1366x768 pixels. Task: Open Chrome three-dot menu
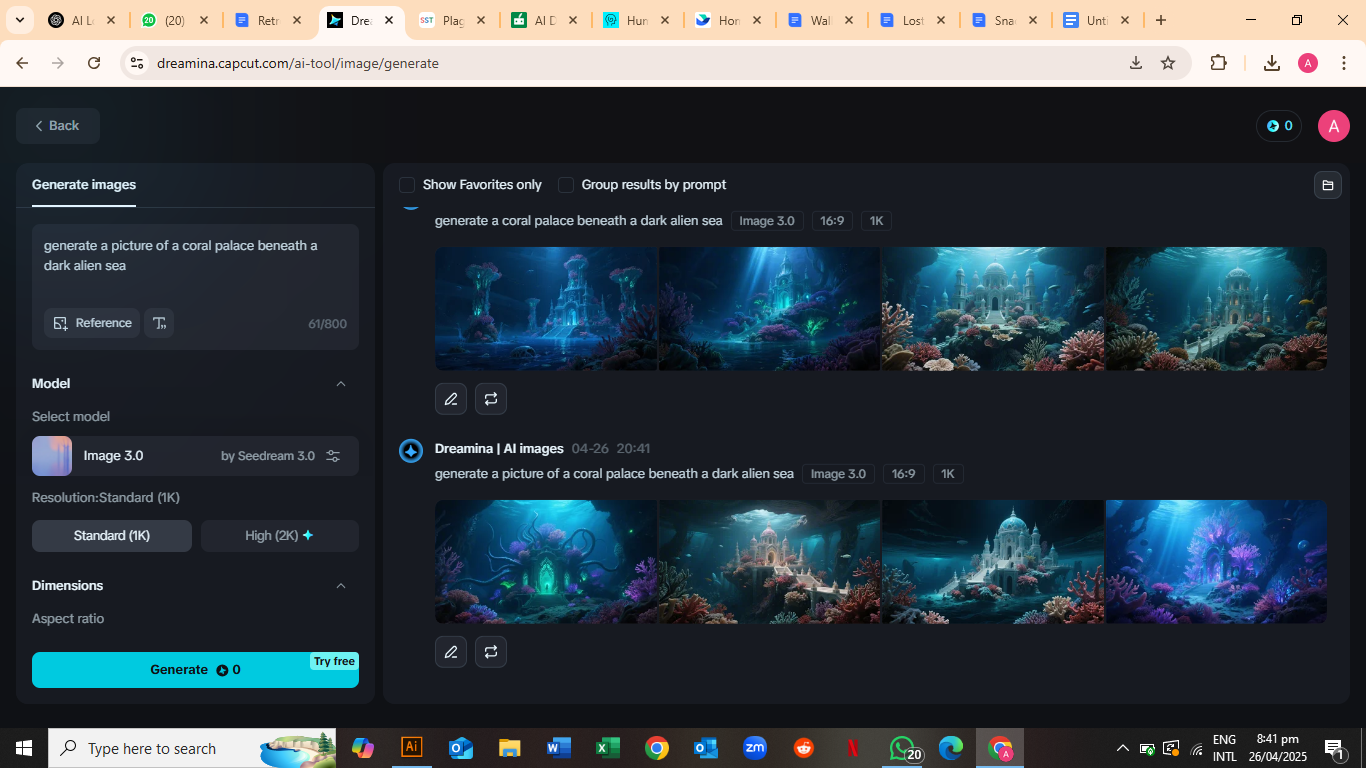pos(1344,63)
